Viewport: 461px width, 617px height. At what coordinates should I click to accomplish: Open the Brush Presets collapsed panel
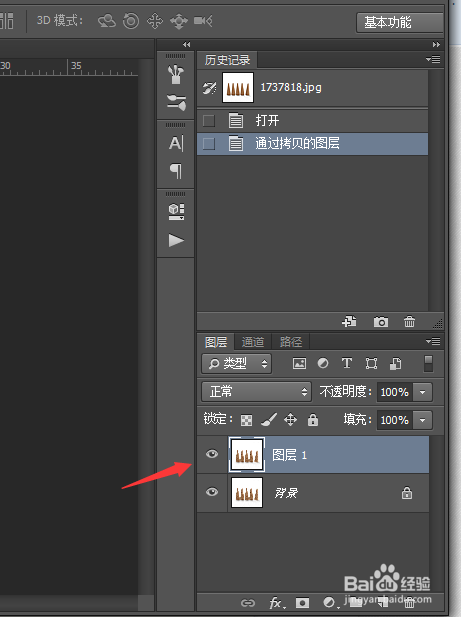pos(175,74)
